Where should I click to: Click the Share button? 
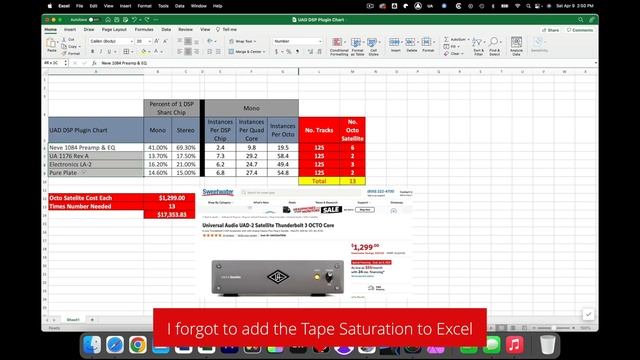(551, 30)
